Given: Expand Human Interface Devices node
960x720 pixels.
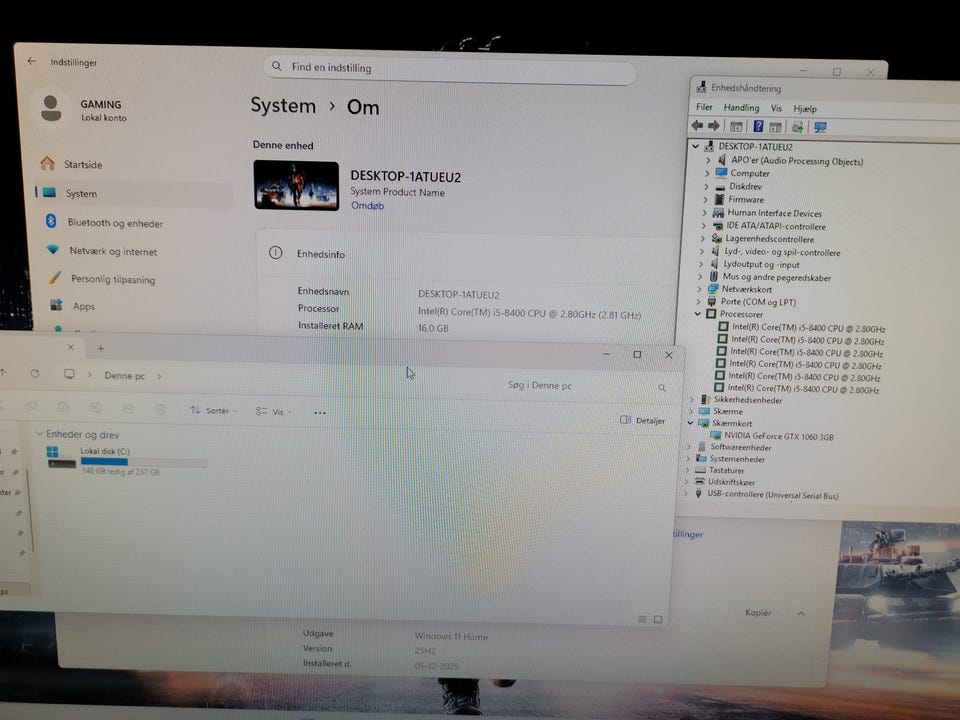Looking at the screenshot, I should (704, 213).
